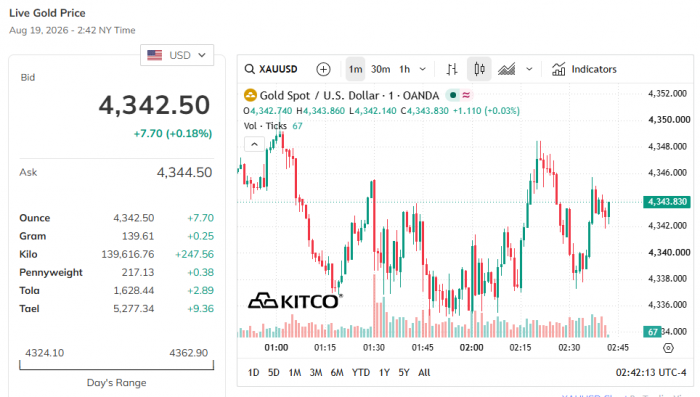Open the Indicators menu
Viewport: 700px width, 397px height.
(584, 69)
